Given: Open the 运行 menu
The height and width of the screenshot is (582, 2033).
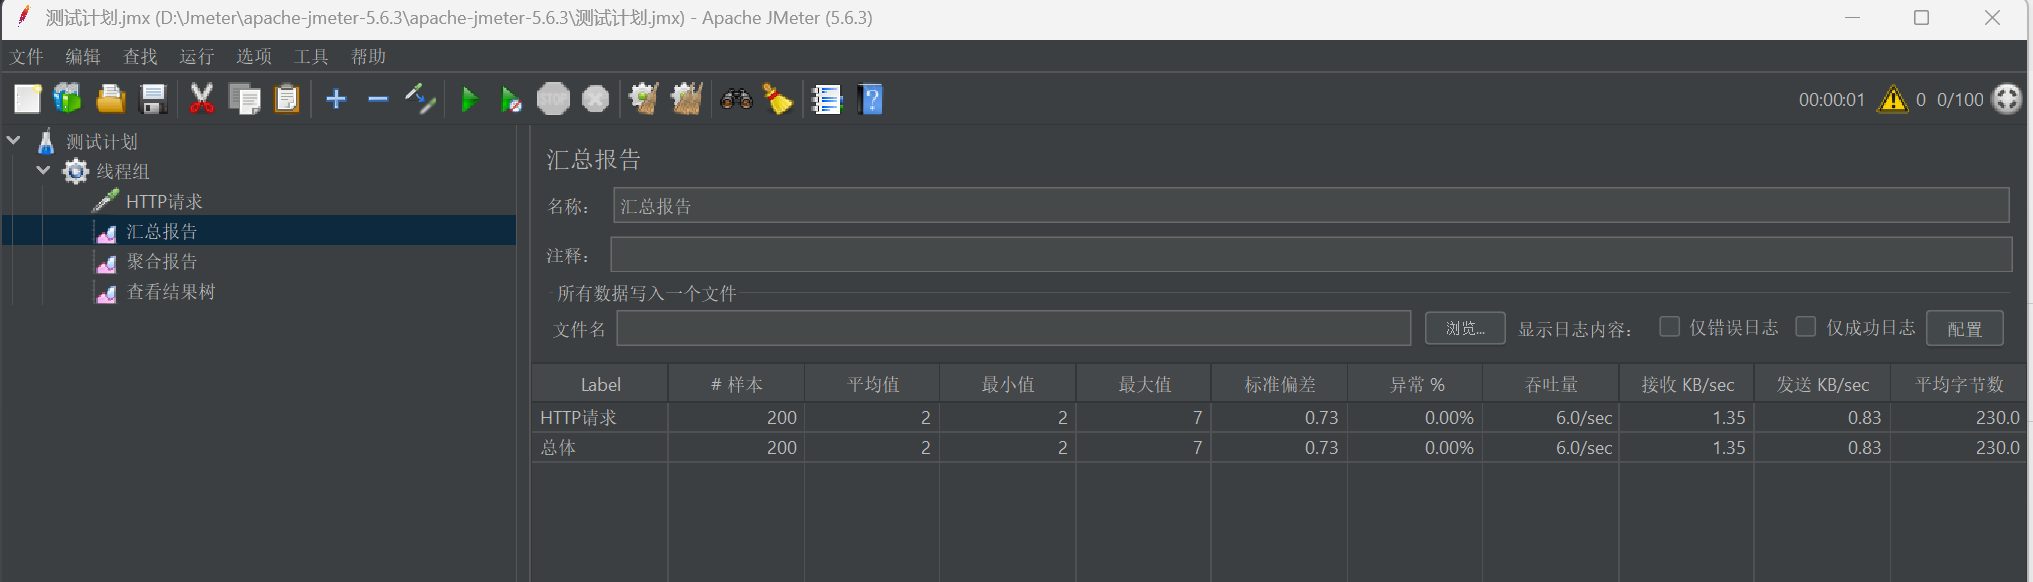Looking at the screenshot, I should click(196, 57).
